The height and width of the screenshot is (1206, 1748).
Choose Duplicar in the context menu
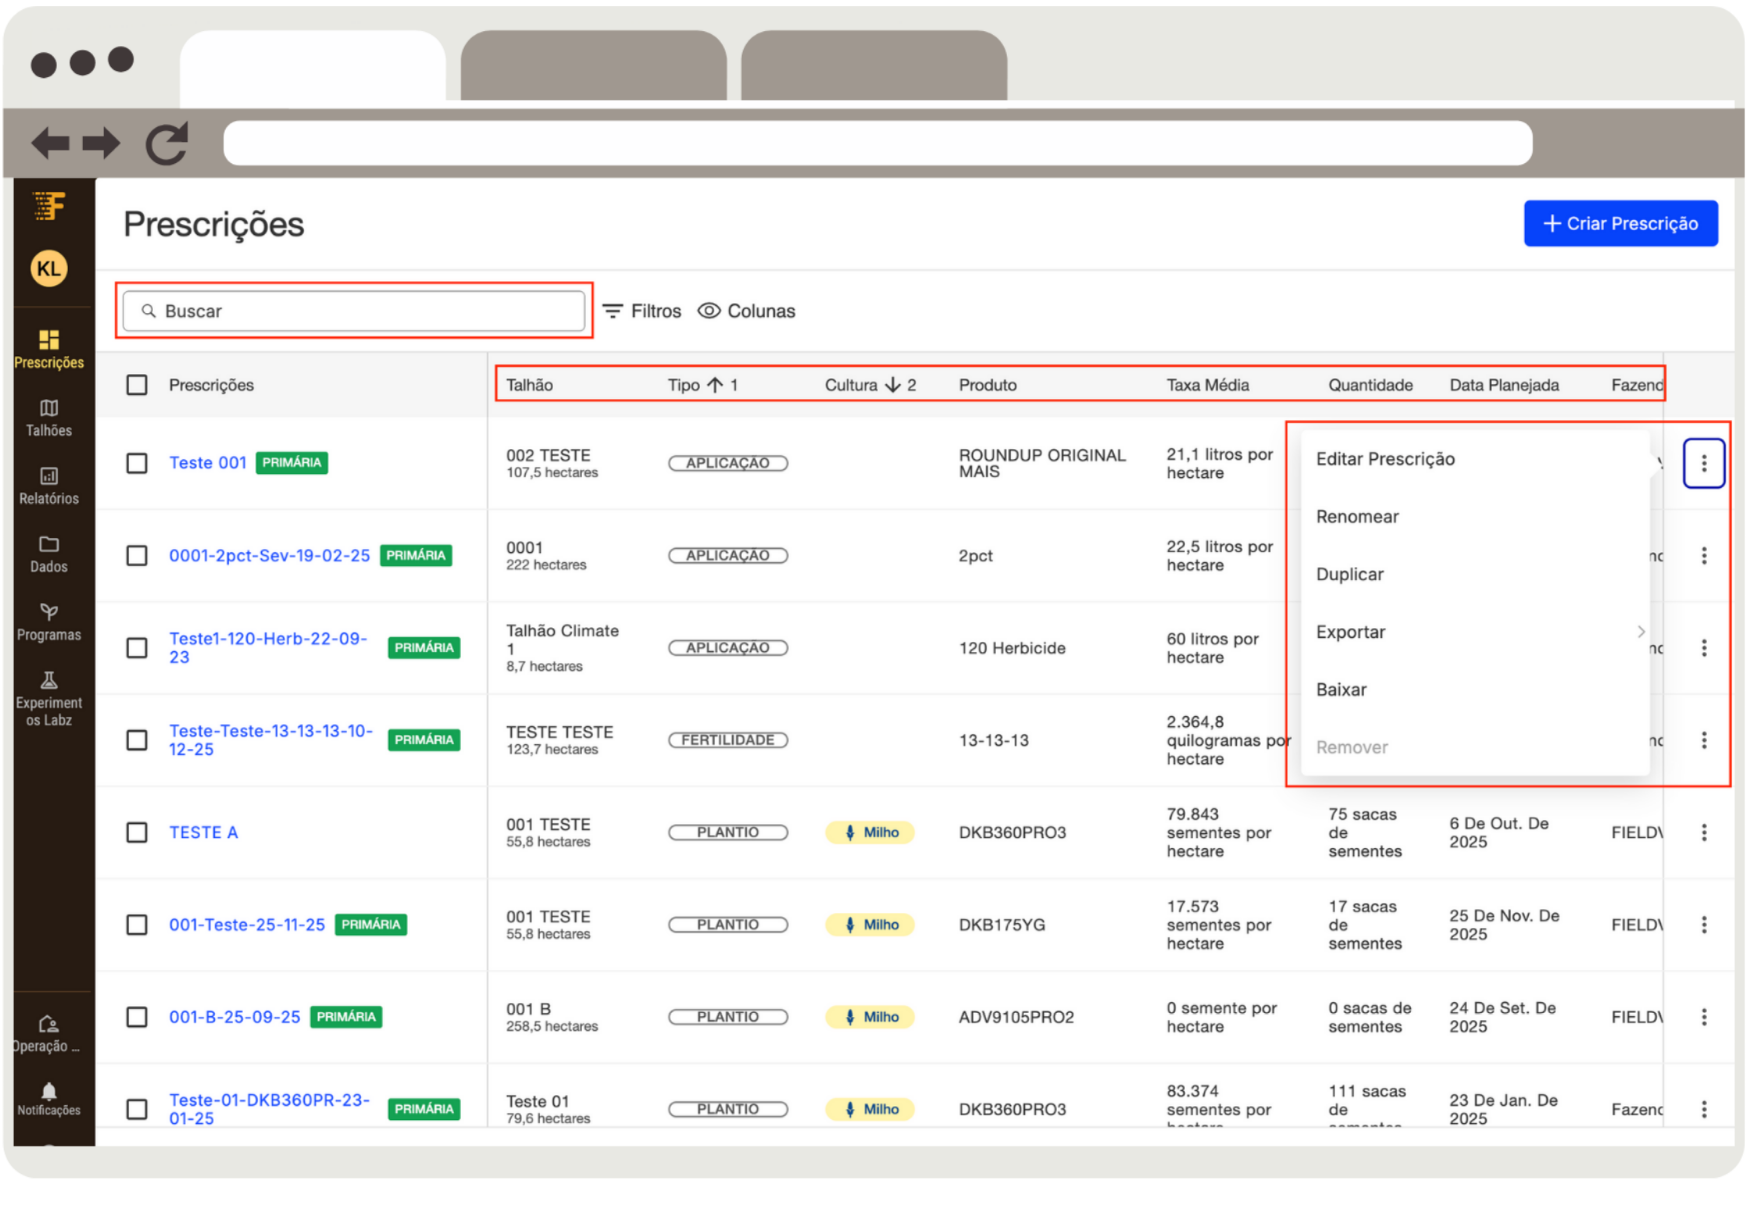(1350, 574)
